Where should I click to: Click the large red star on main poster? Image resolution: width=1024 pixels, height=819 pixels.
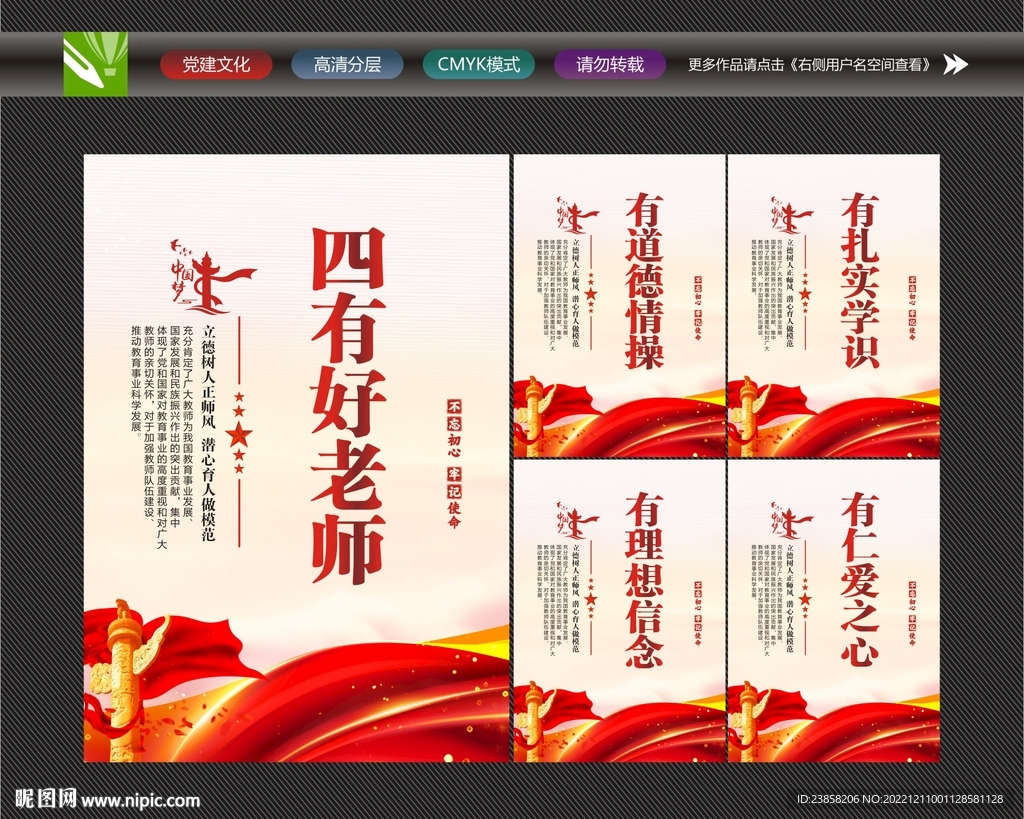pos(240,433)
